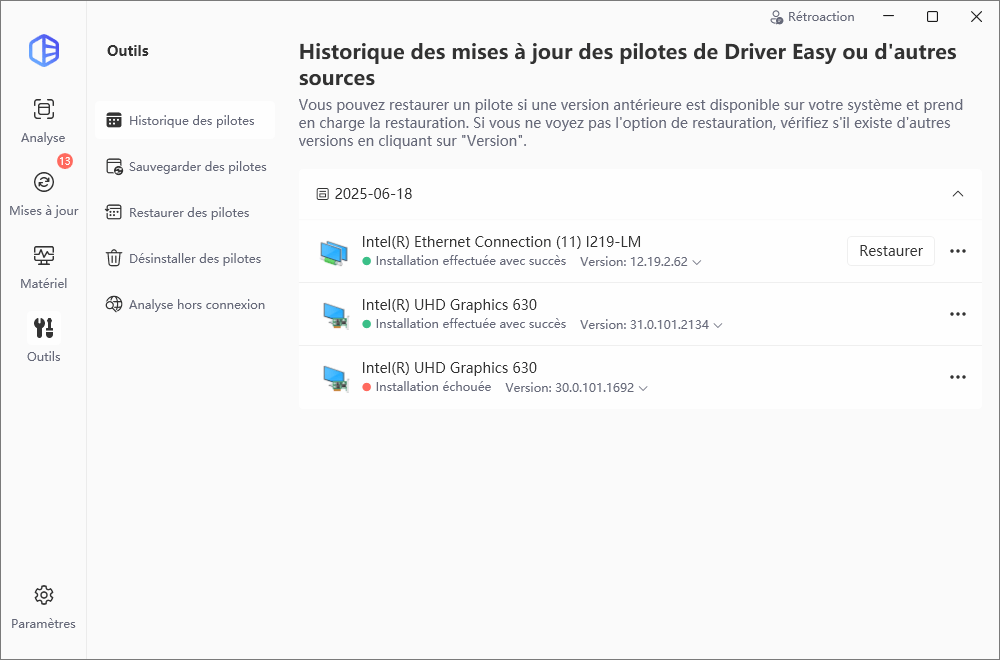Click the Historique des pilotes calendar icon
Viewport: 1000px width, 660px height.
(x=114, y=121)
